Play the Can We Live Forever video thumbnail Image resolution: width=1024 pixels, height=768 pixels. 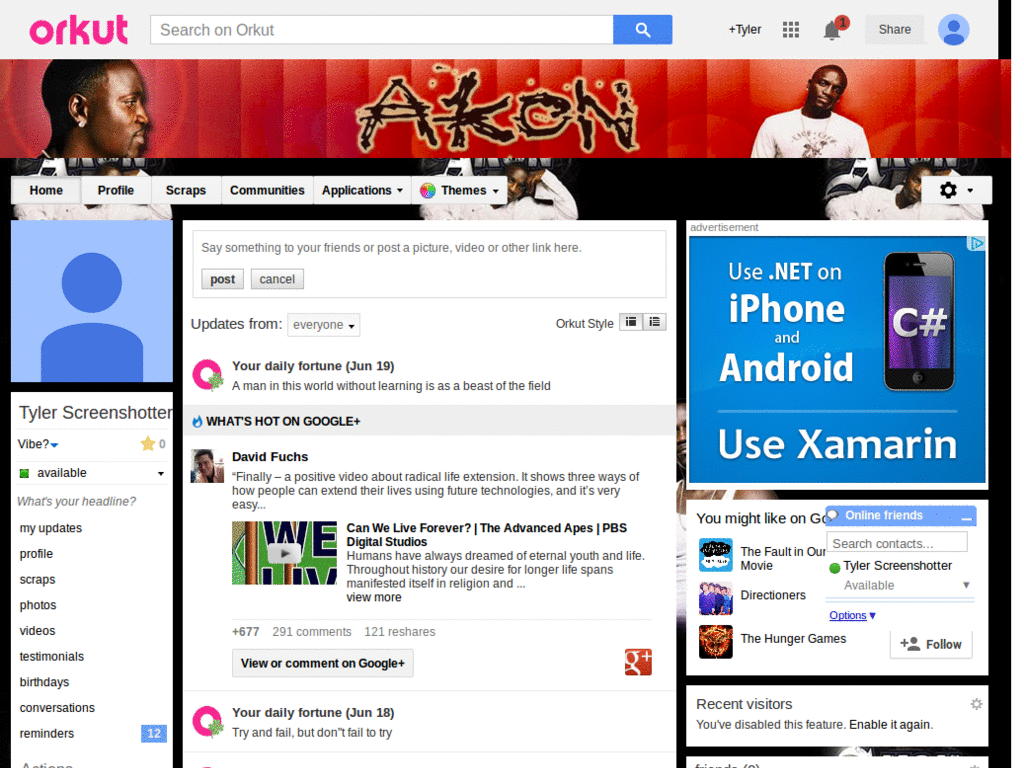tap(284, 552)
